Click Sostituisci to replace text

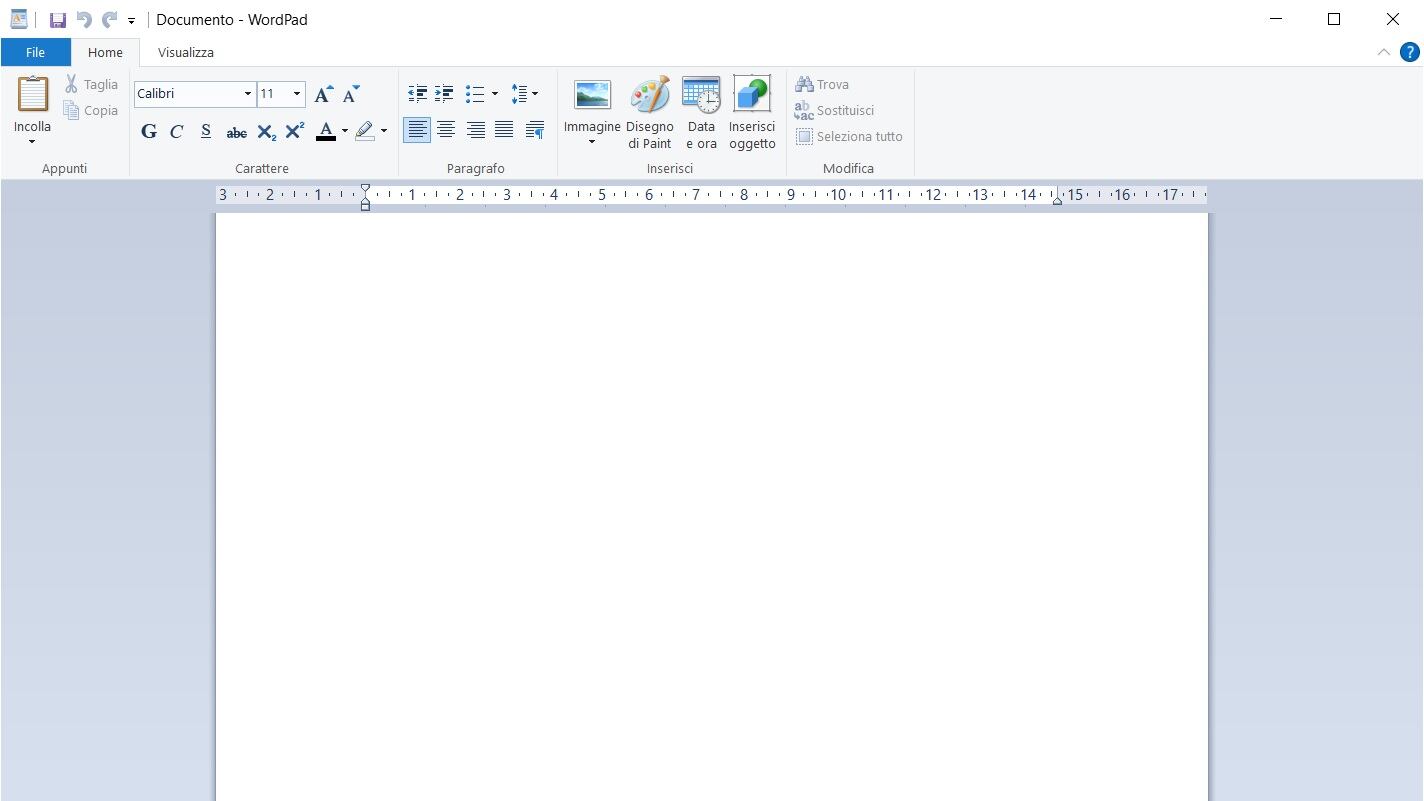[835, 110]
